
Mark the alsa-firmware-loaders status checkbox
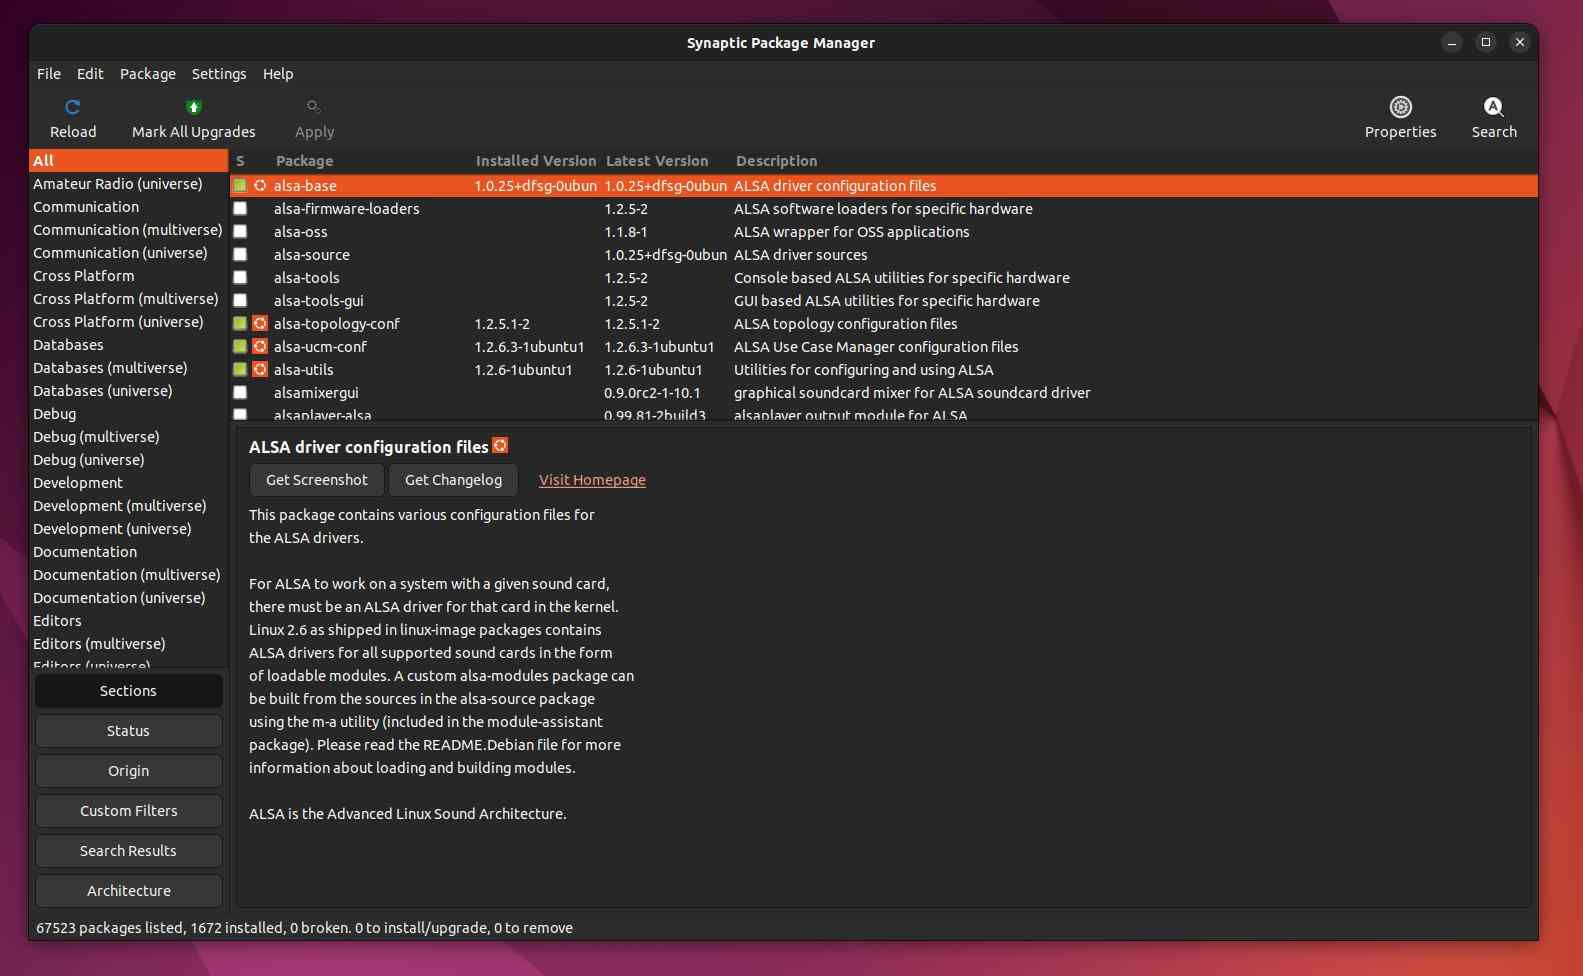[x=240, y=209]
